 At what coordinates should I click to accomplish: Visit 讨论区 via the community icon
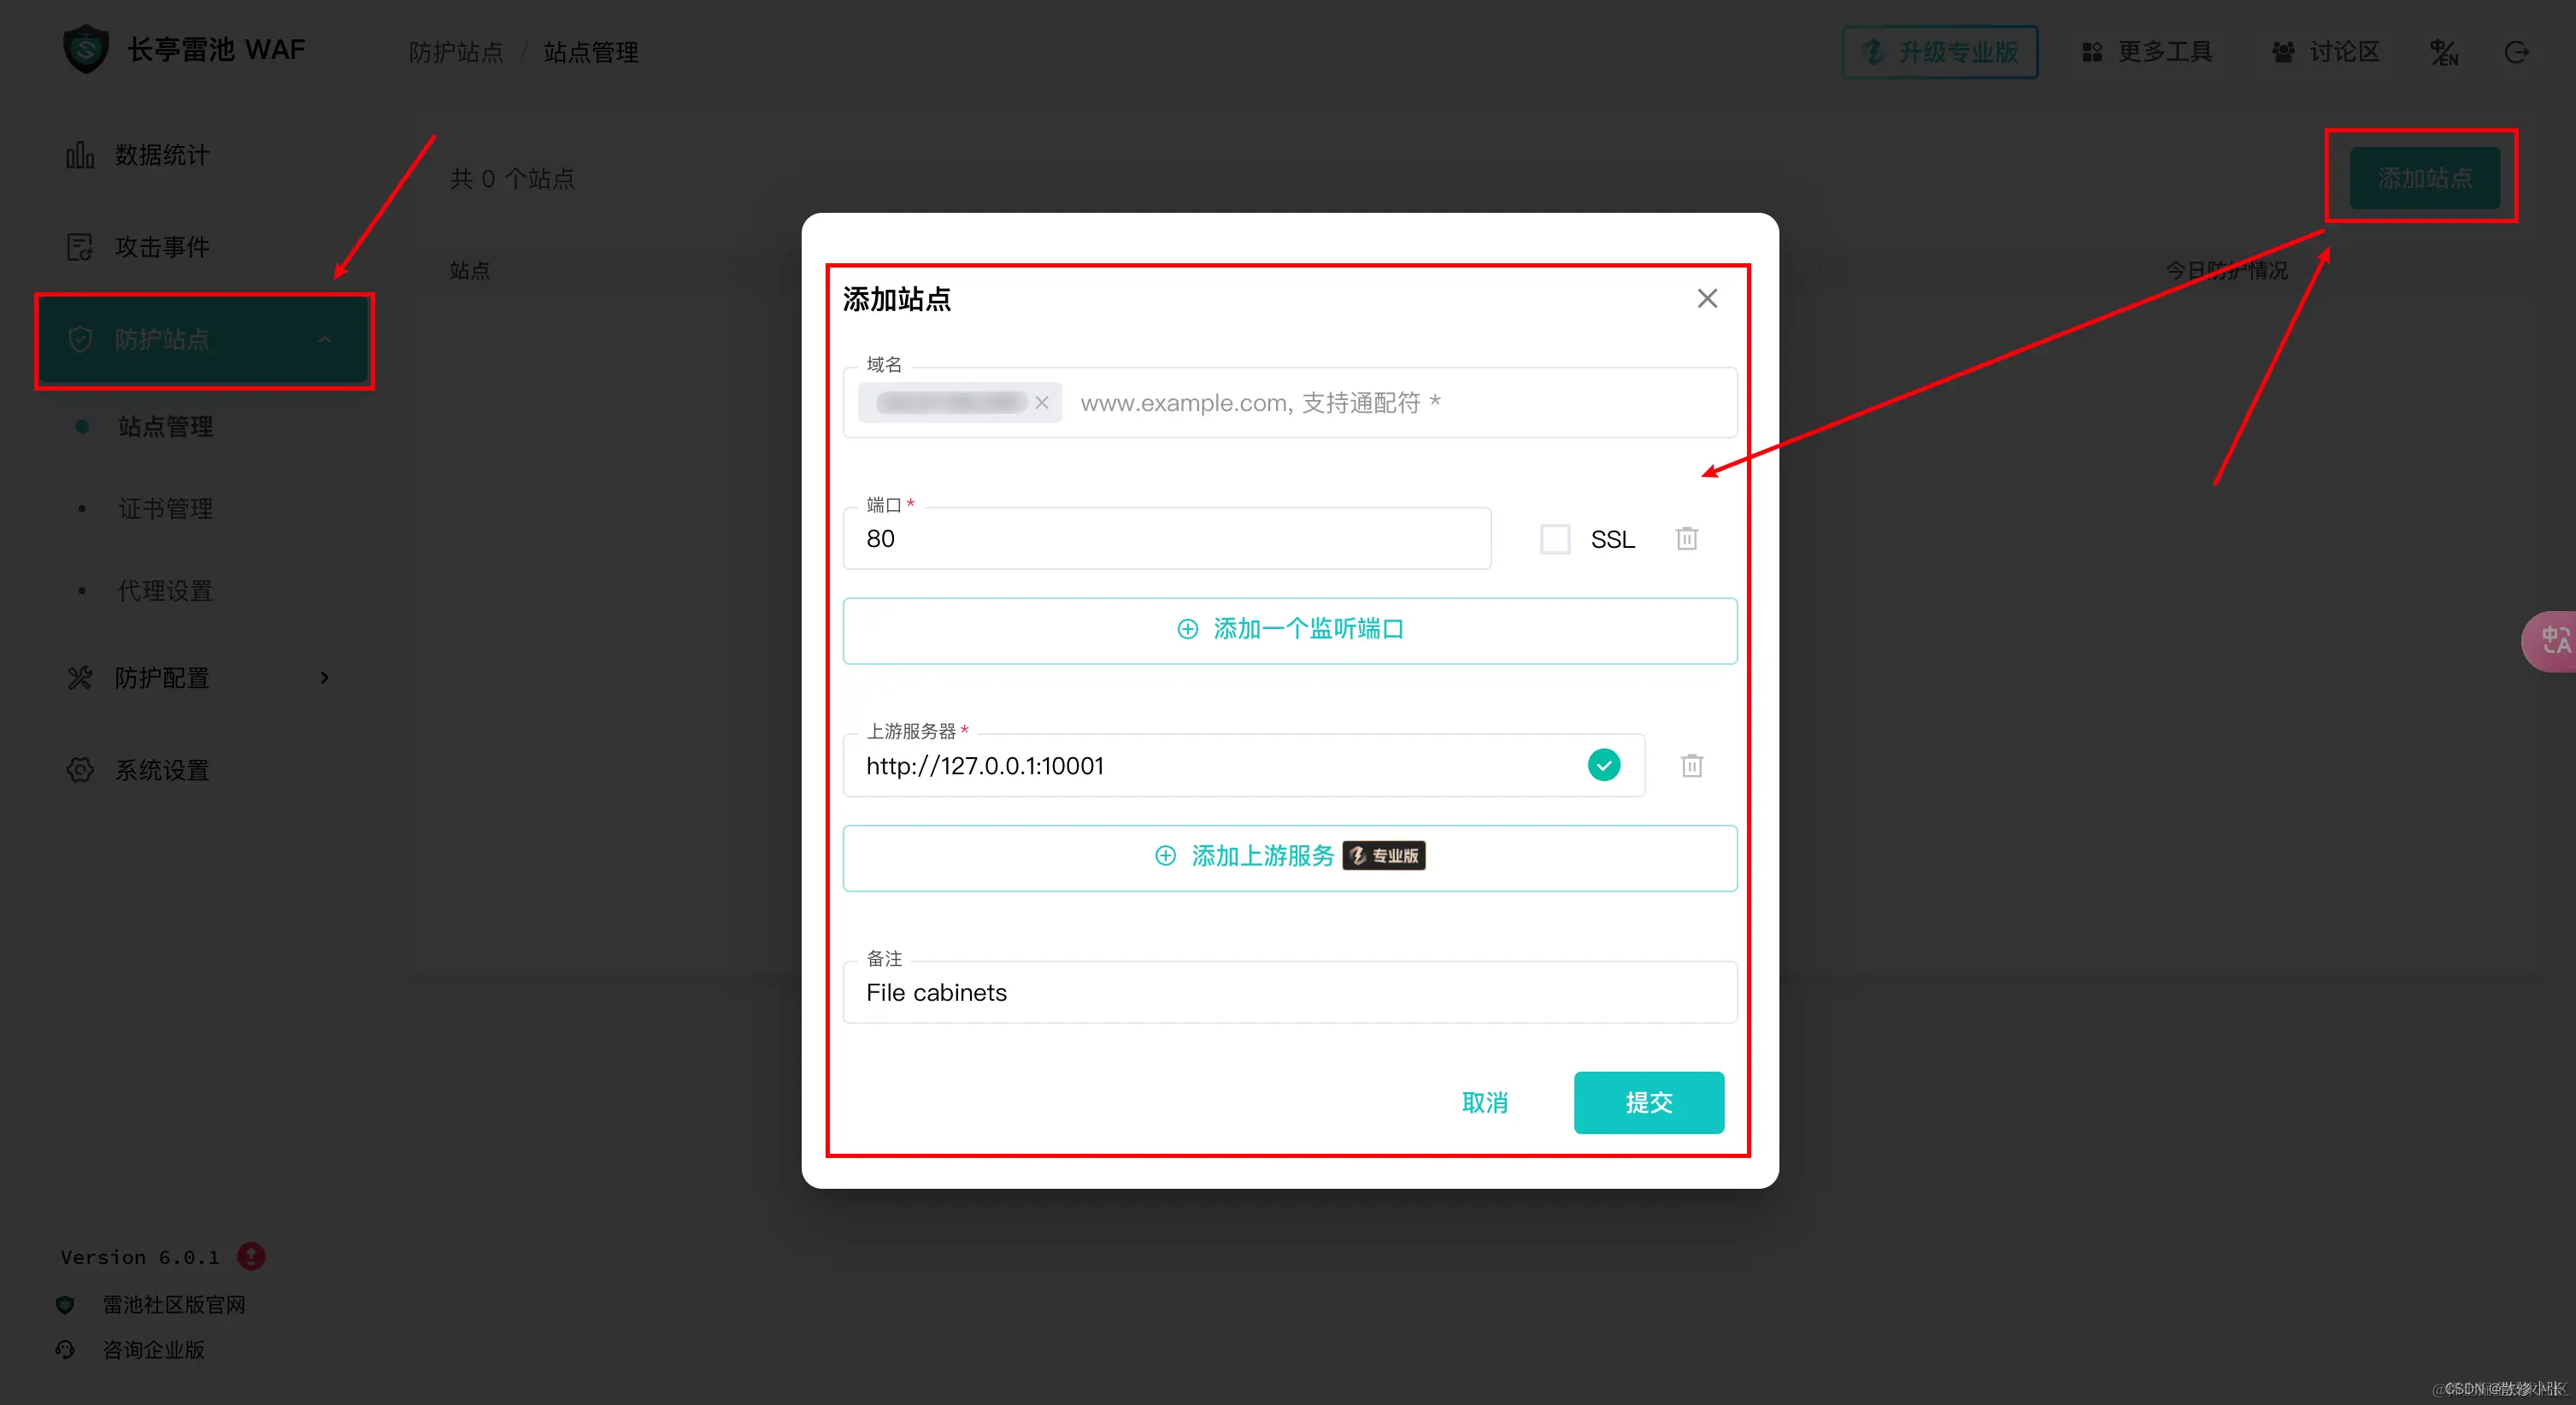[2284, 52]
